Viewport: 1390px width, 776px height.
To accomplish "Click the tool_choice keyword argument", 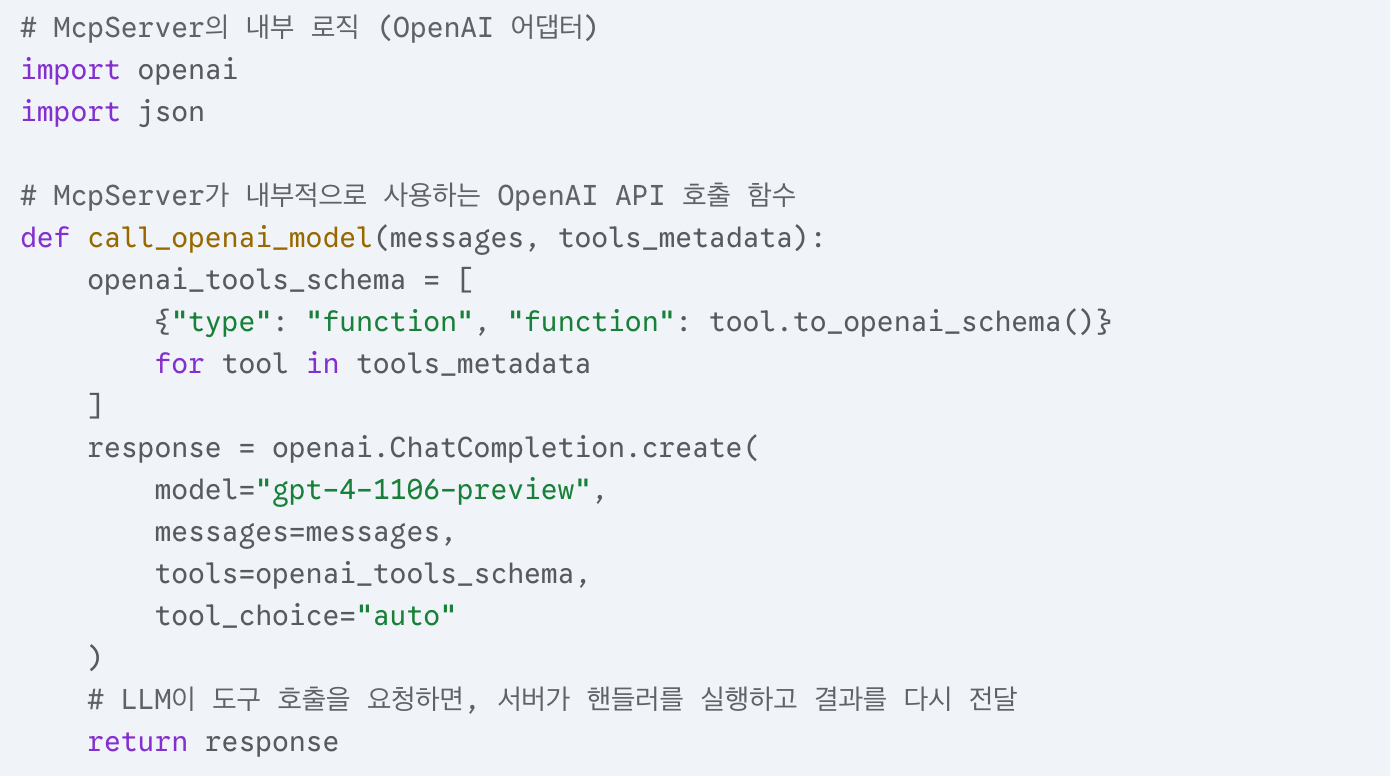I will click(x=246, y=616).
